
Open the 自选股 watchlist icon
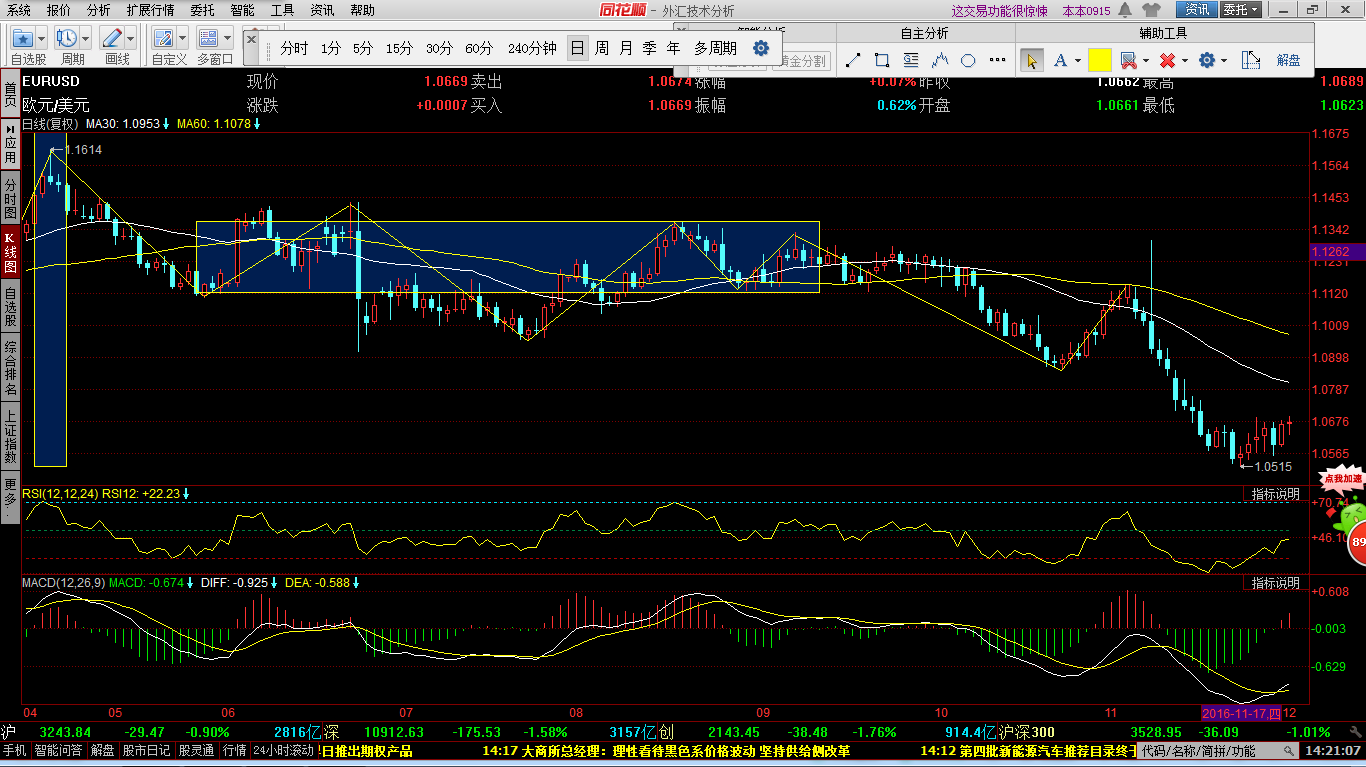(x=22, y=38)
